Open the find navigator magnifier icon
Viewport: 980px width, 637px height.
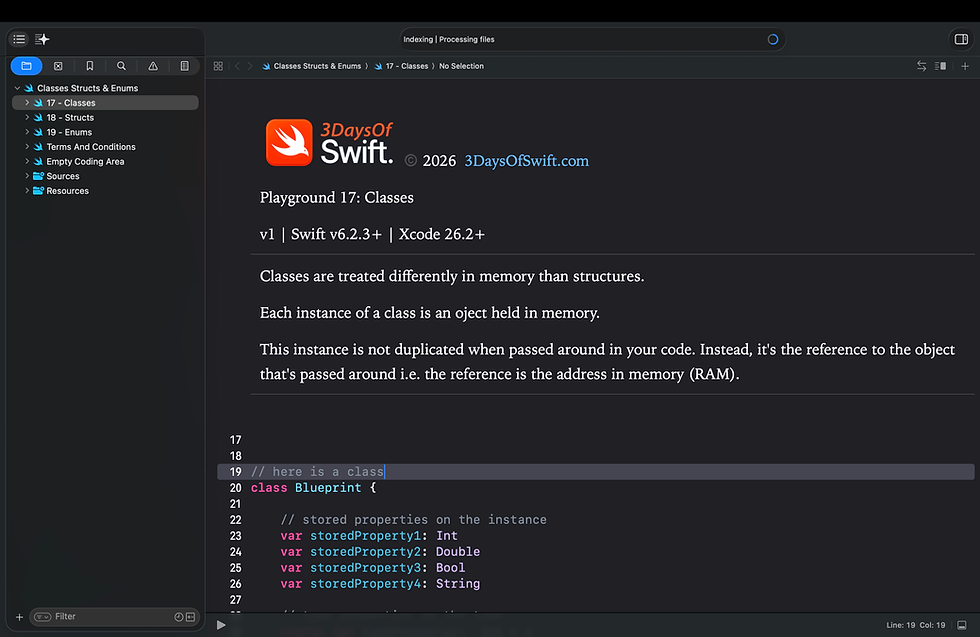(121, 66)
